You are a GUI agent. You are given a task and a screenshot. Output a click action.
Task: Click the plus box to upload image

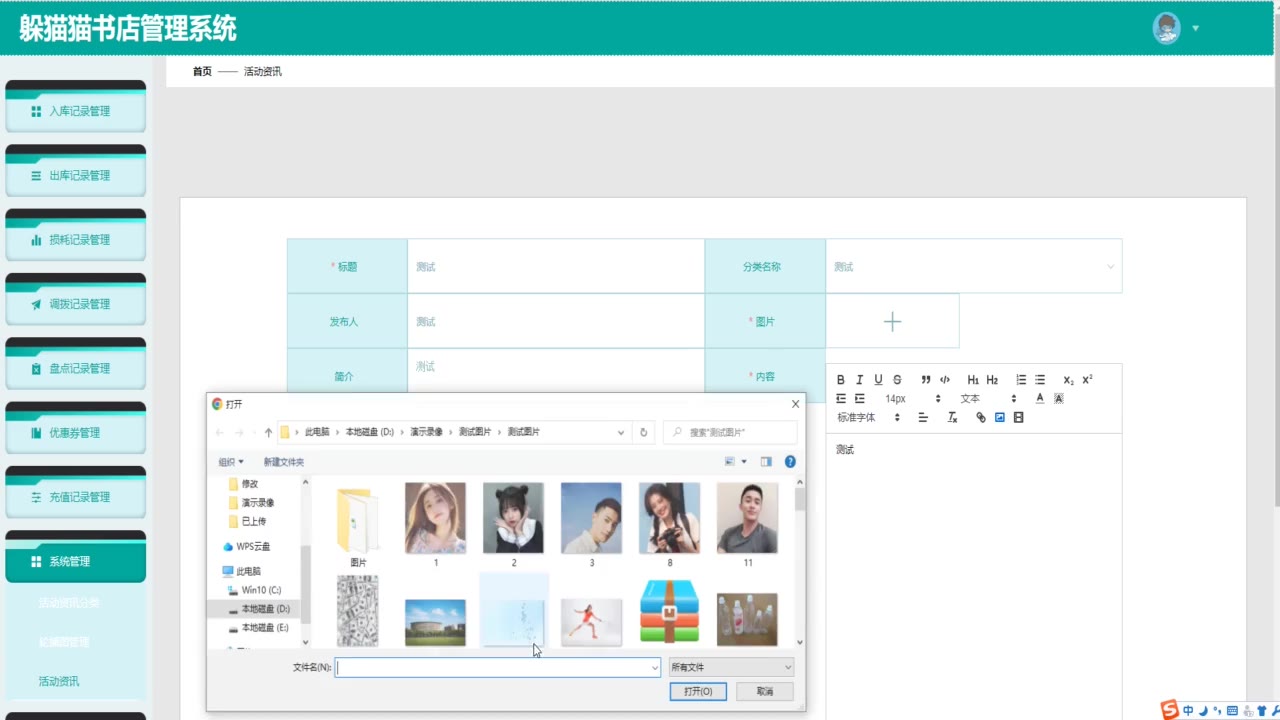[892, 321]
